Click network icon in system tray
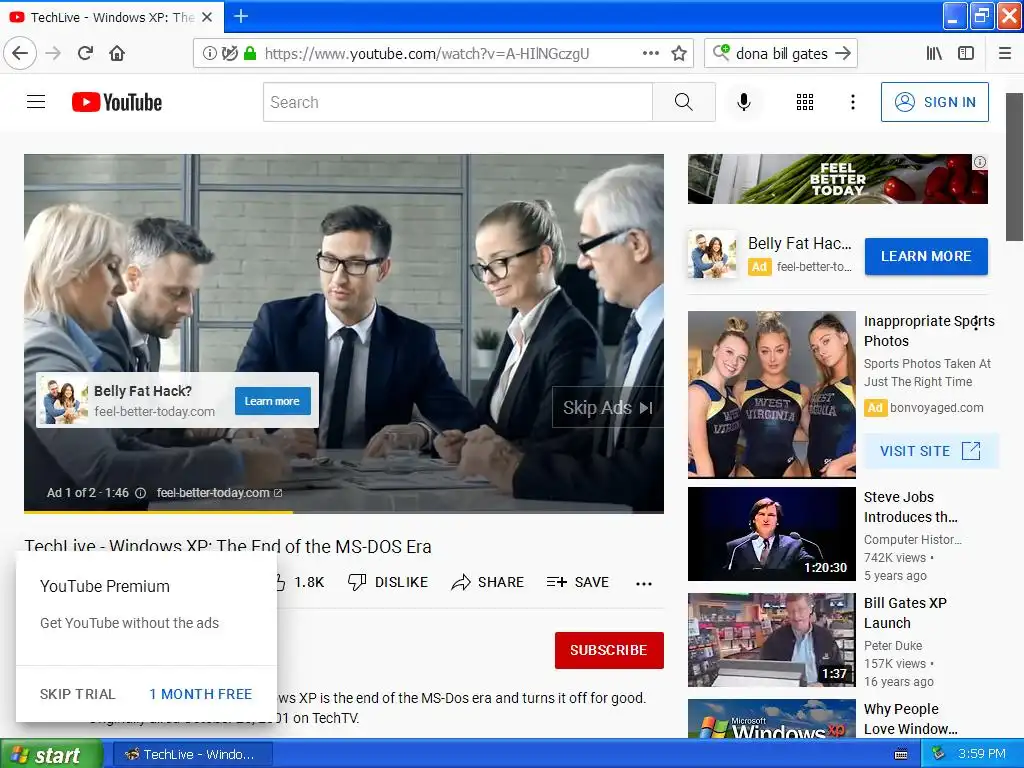 coord(938,753)
